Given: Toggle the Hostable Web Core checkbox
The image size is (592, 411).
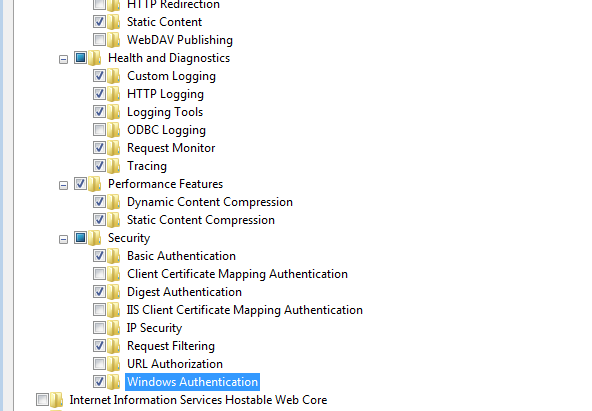Looking at the screenshot, I should point(42,399).
